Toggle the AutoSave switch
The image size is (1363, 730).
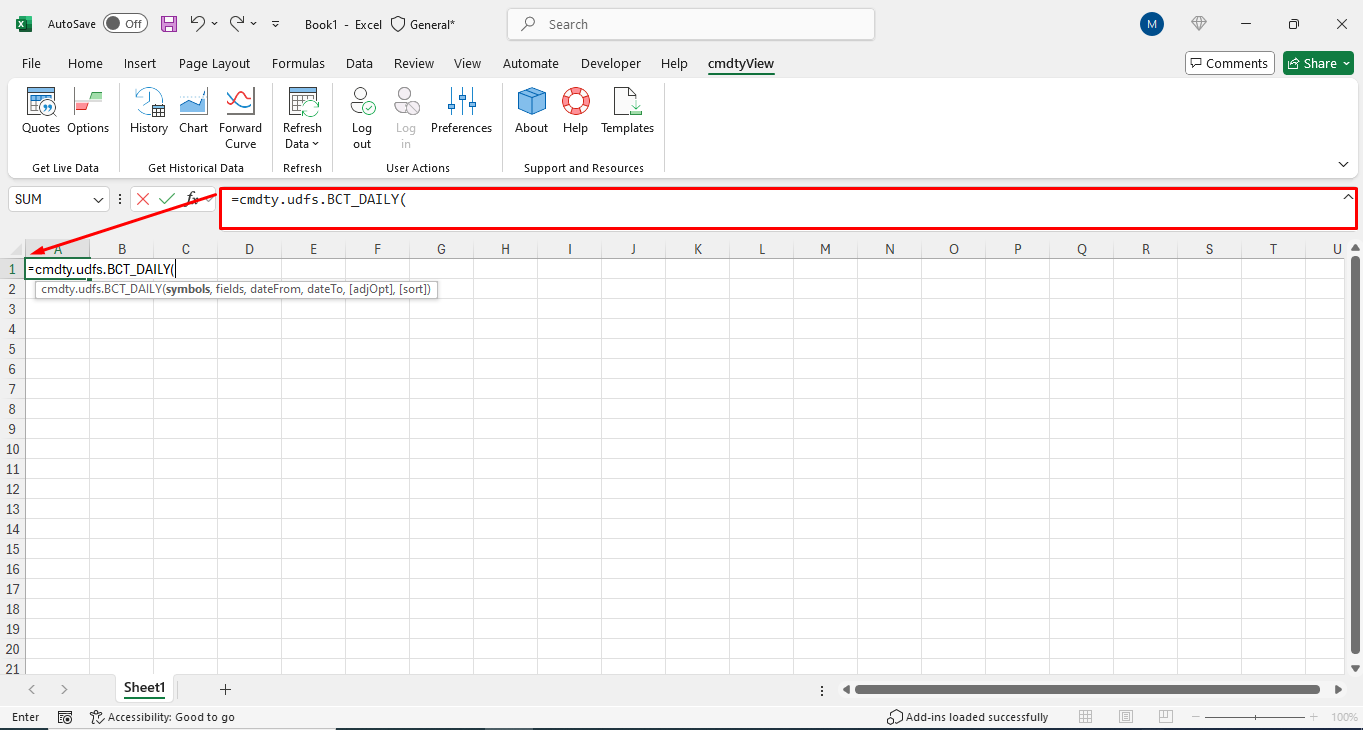pos(125,23)
